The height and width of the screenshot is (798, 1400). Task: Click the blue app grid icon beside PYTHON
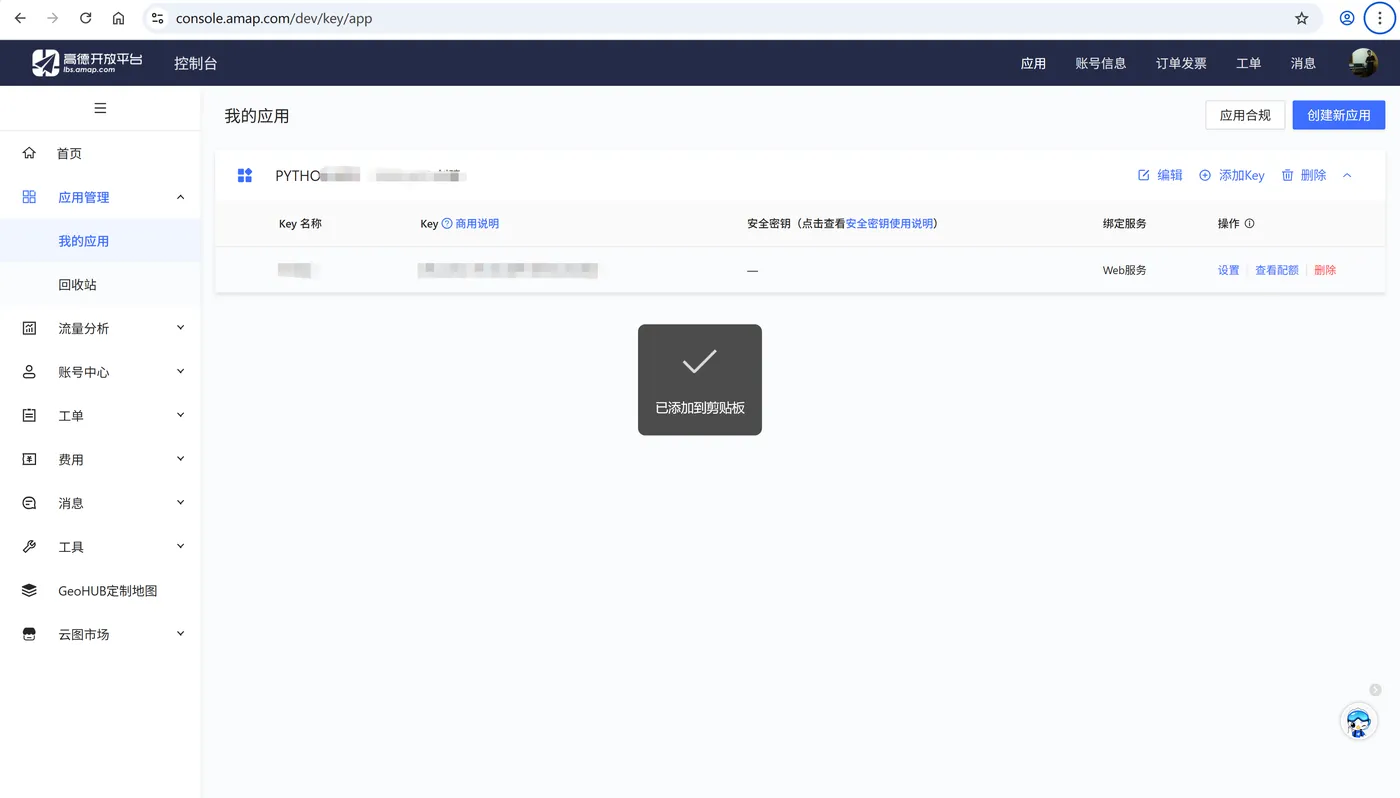[x=245, y=174]
